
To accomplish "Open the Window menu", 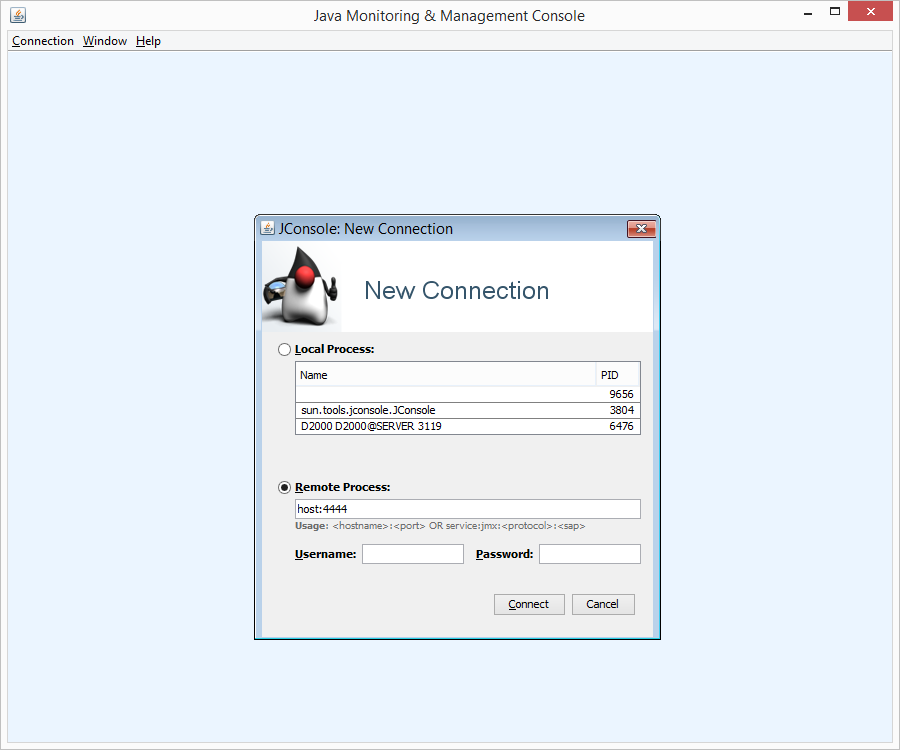I will pos(104,41).
